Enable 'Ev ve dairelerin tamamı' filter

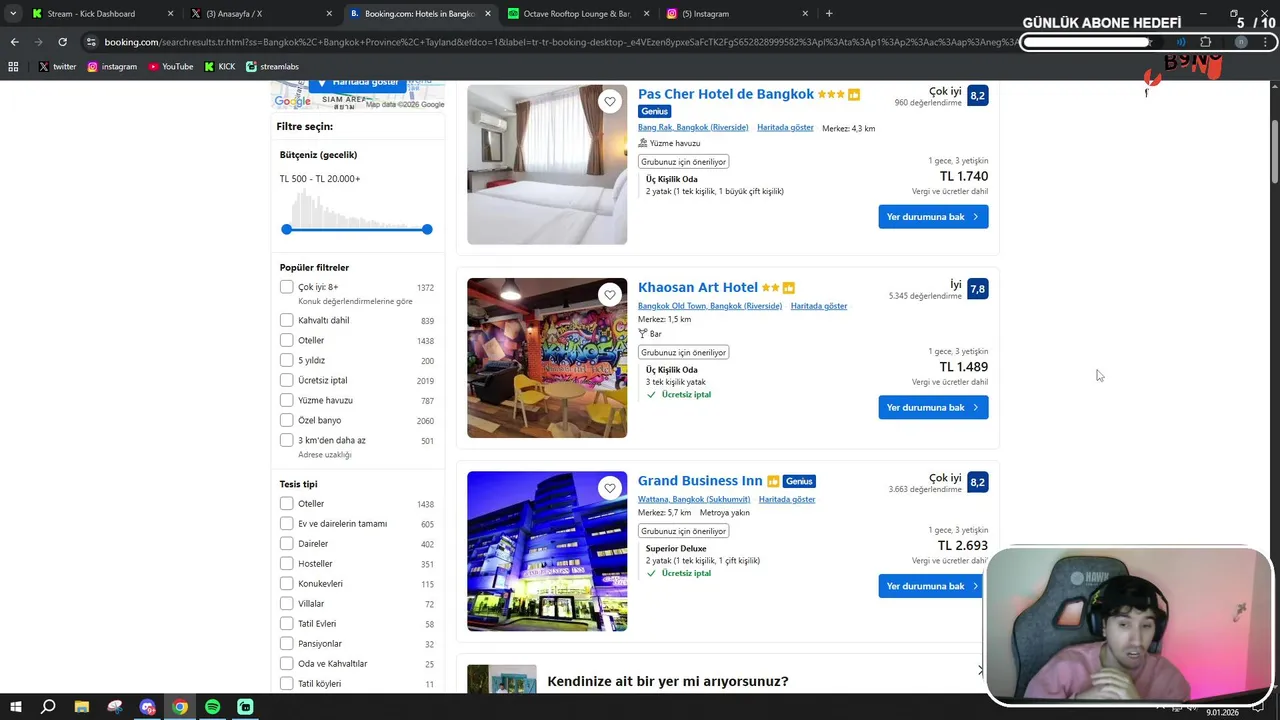(x=287, y=524)
